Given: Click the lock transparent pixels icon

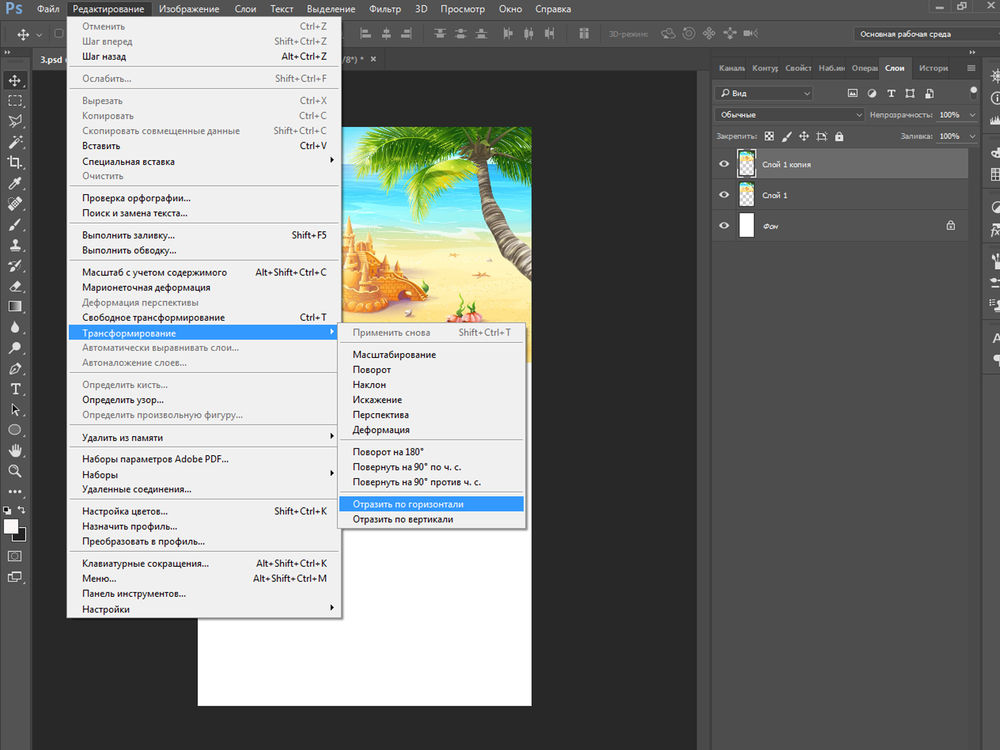Looking at the screenshot, I should click(x=769, y=136).
